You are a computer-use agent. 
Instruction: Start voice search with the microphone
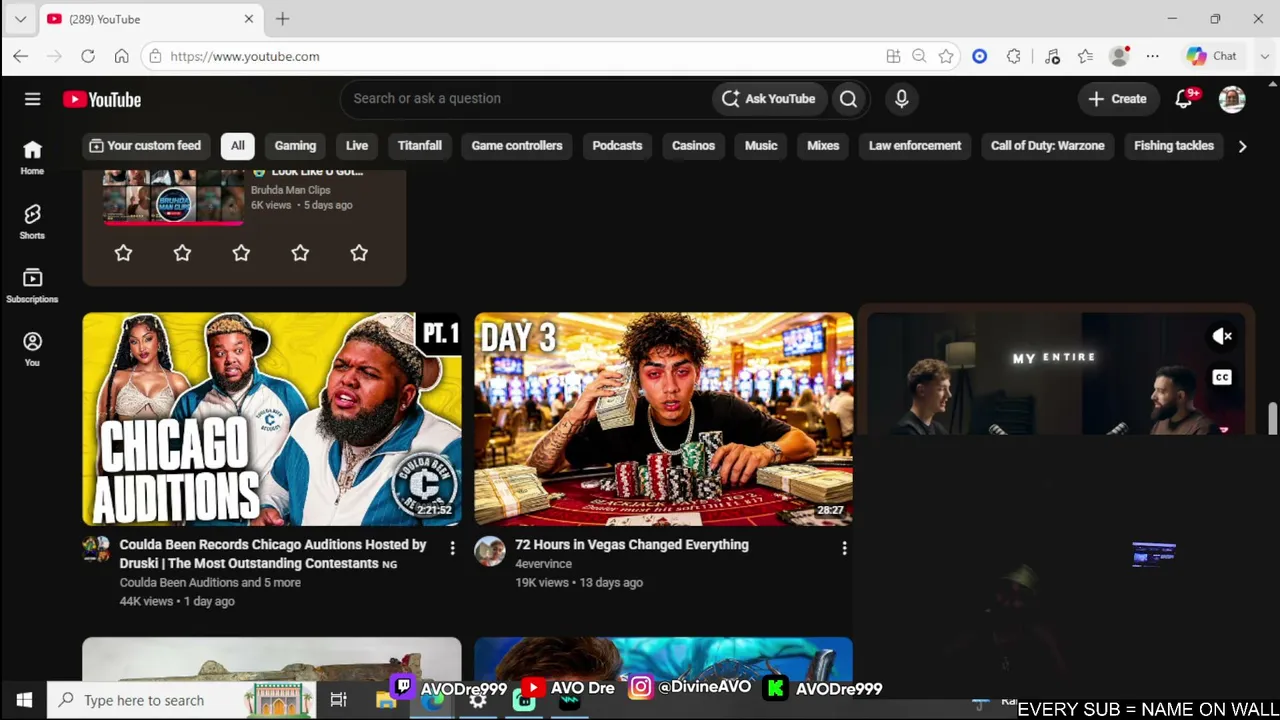(901, 99)
